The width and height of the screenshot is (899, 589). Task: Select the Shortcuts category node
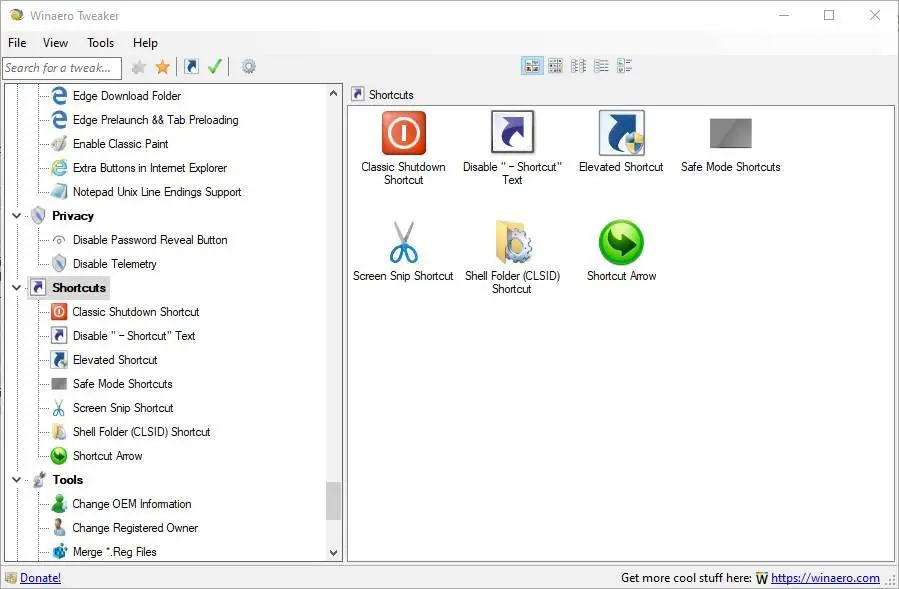click(x=79, y=288)
